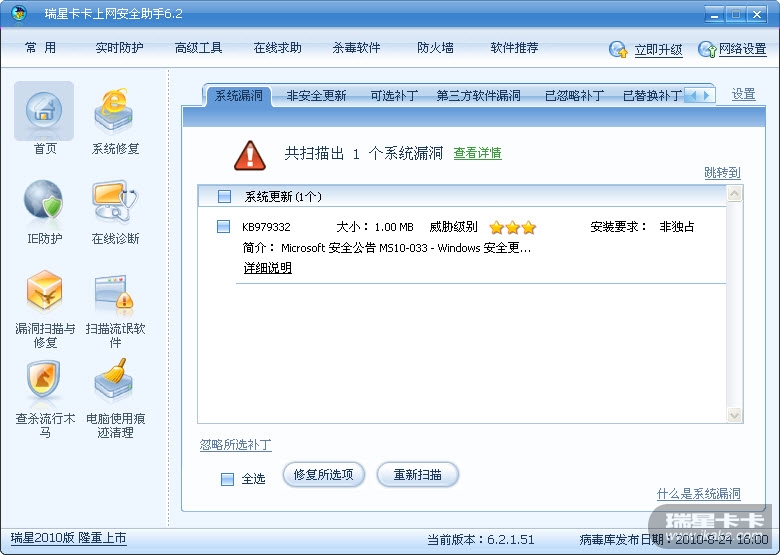This screenshot has width=780, height=555.
Task: Open the 首页 home icon
Action: tap(44, 111)
